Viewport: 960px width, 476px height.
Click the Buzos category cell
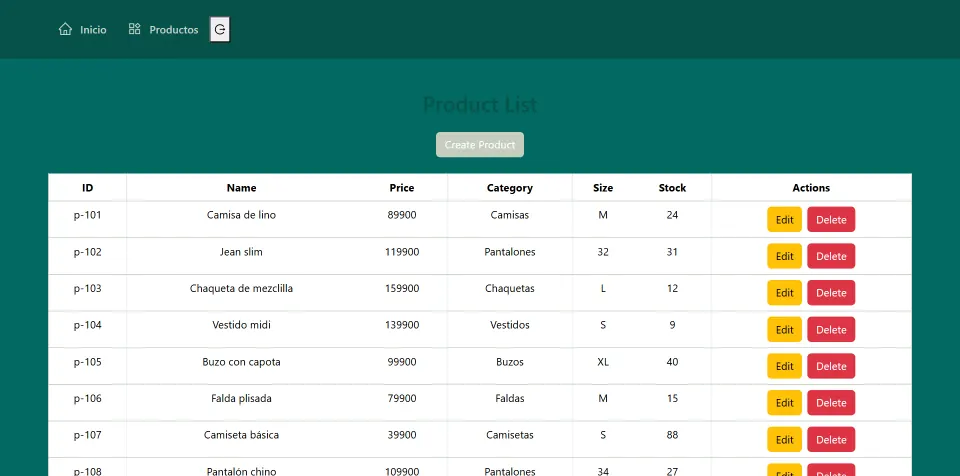click(509, 366)
